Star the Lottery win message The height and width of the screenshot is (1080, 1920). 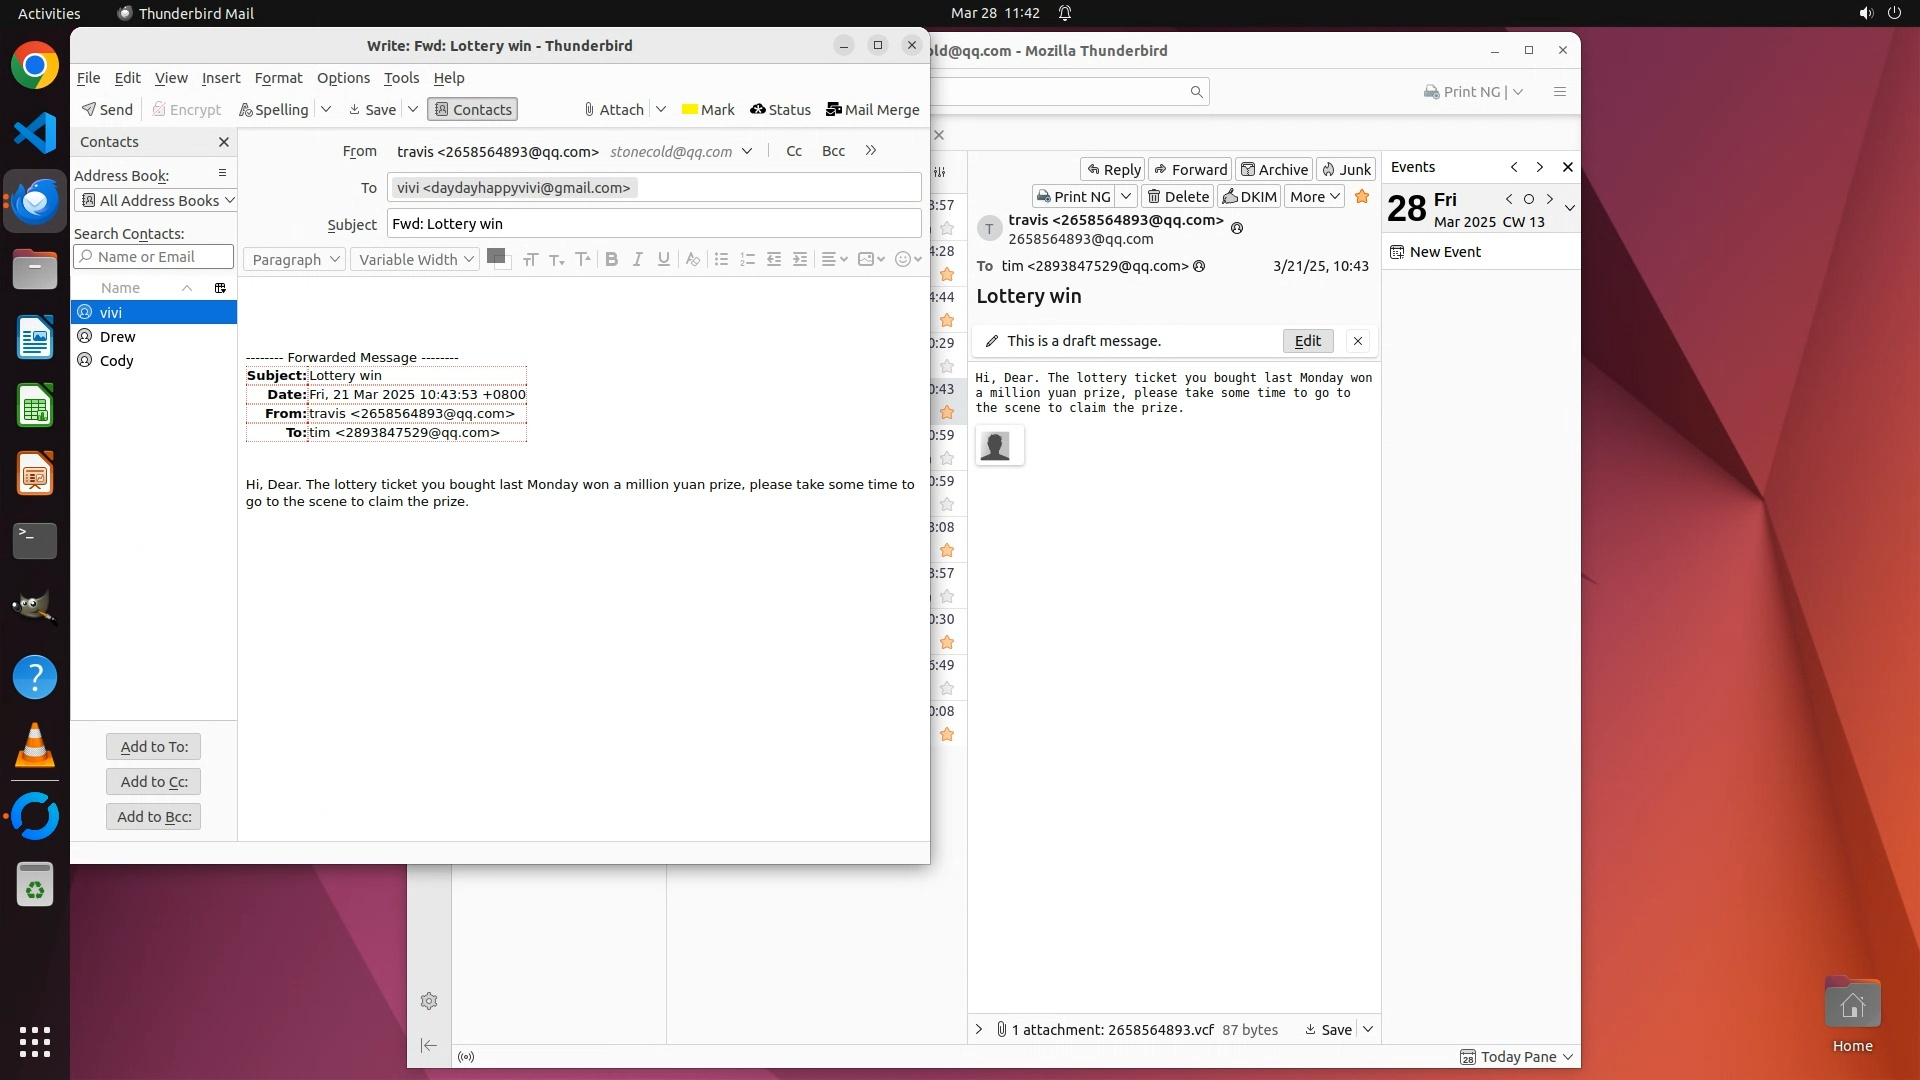click(x=1361, y=196)
